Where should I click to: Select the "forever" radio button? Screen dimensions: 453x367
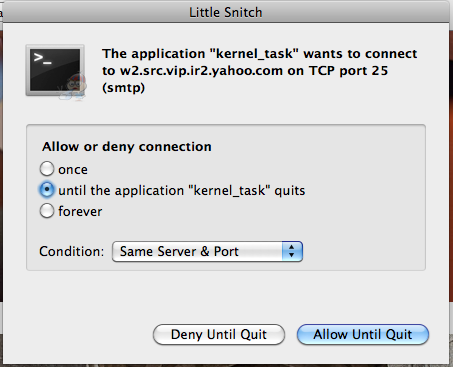click(47, 211)
